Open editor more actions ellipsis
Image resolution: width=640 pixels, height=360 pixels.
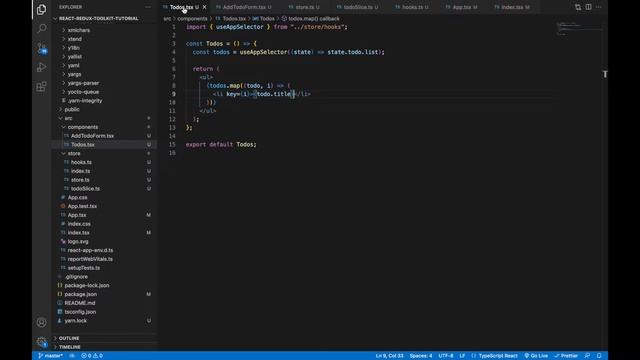pyautogui.click(x=599, y=7)
